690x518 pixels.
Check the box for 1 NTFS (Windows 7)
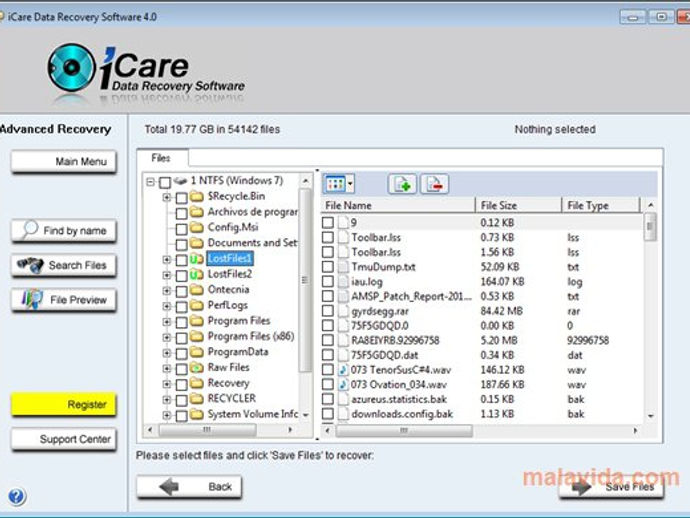pos(165,182)
